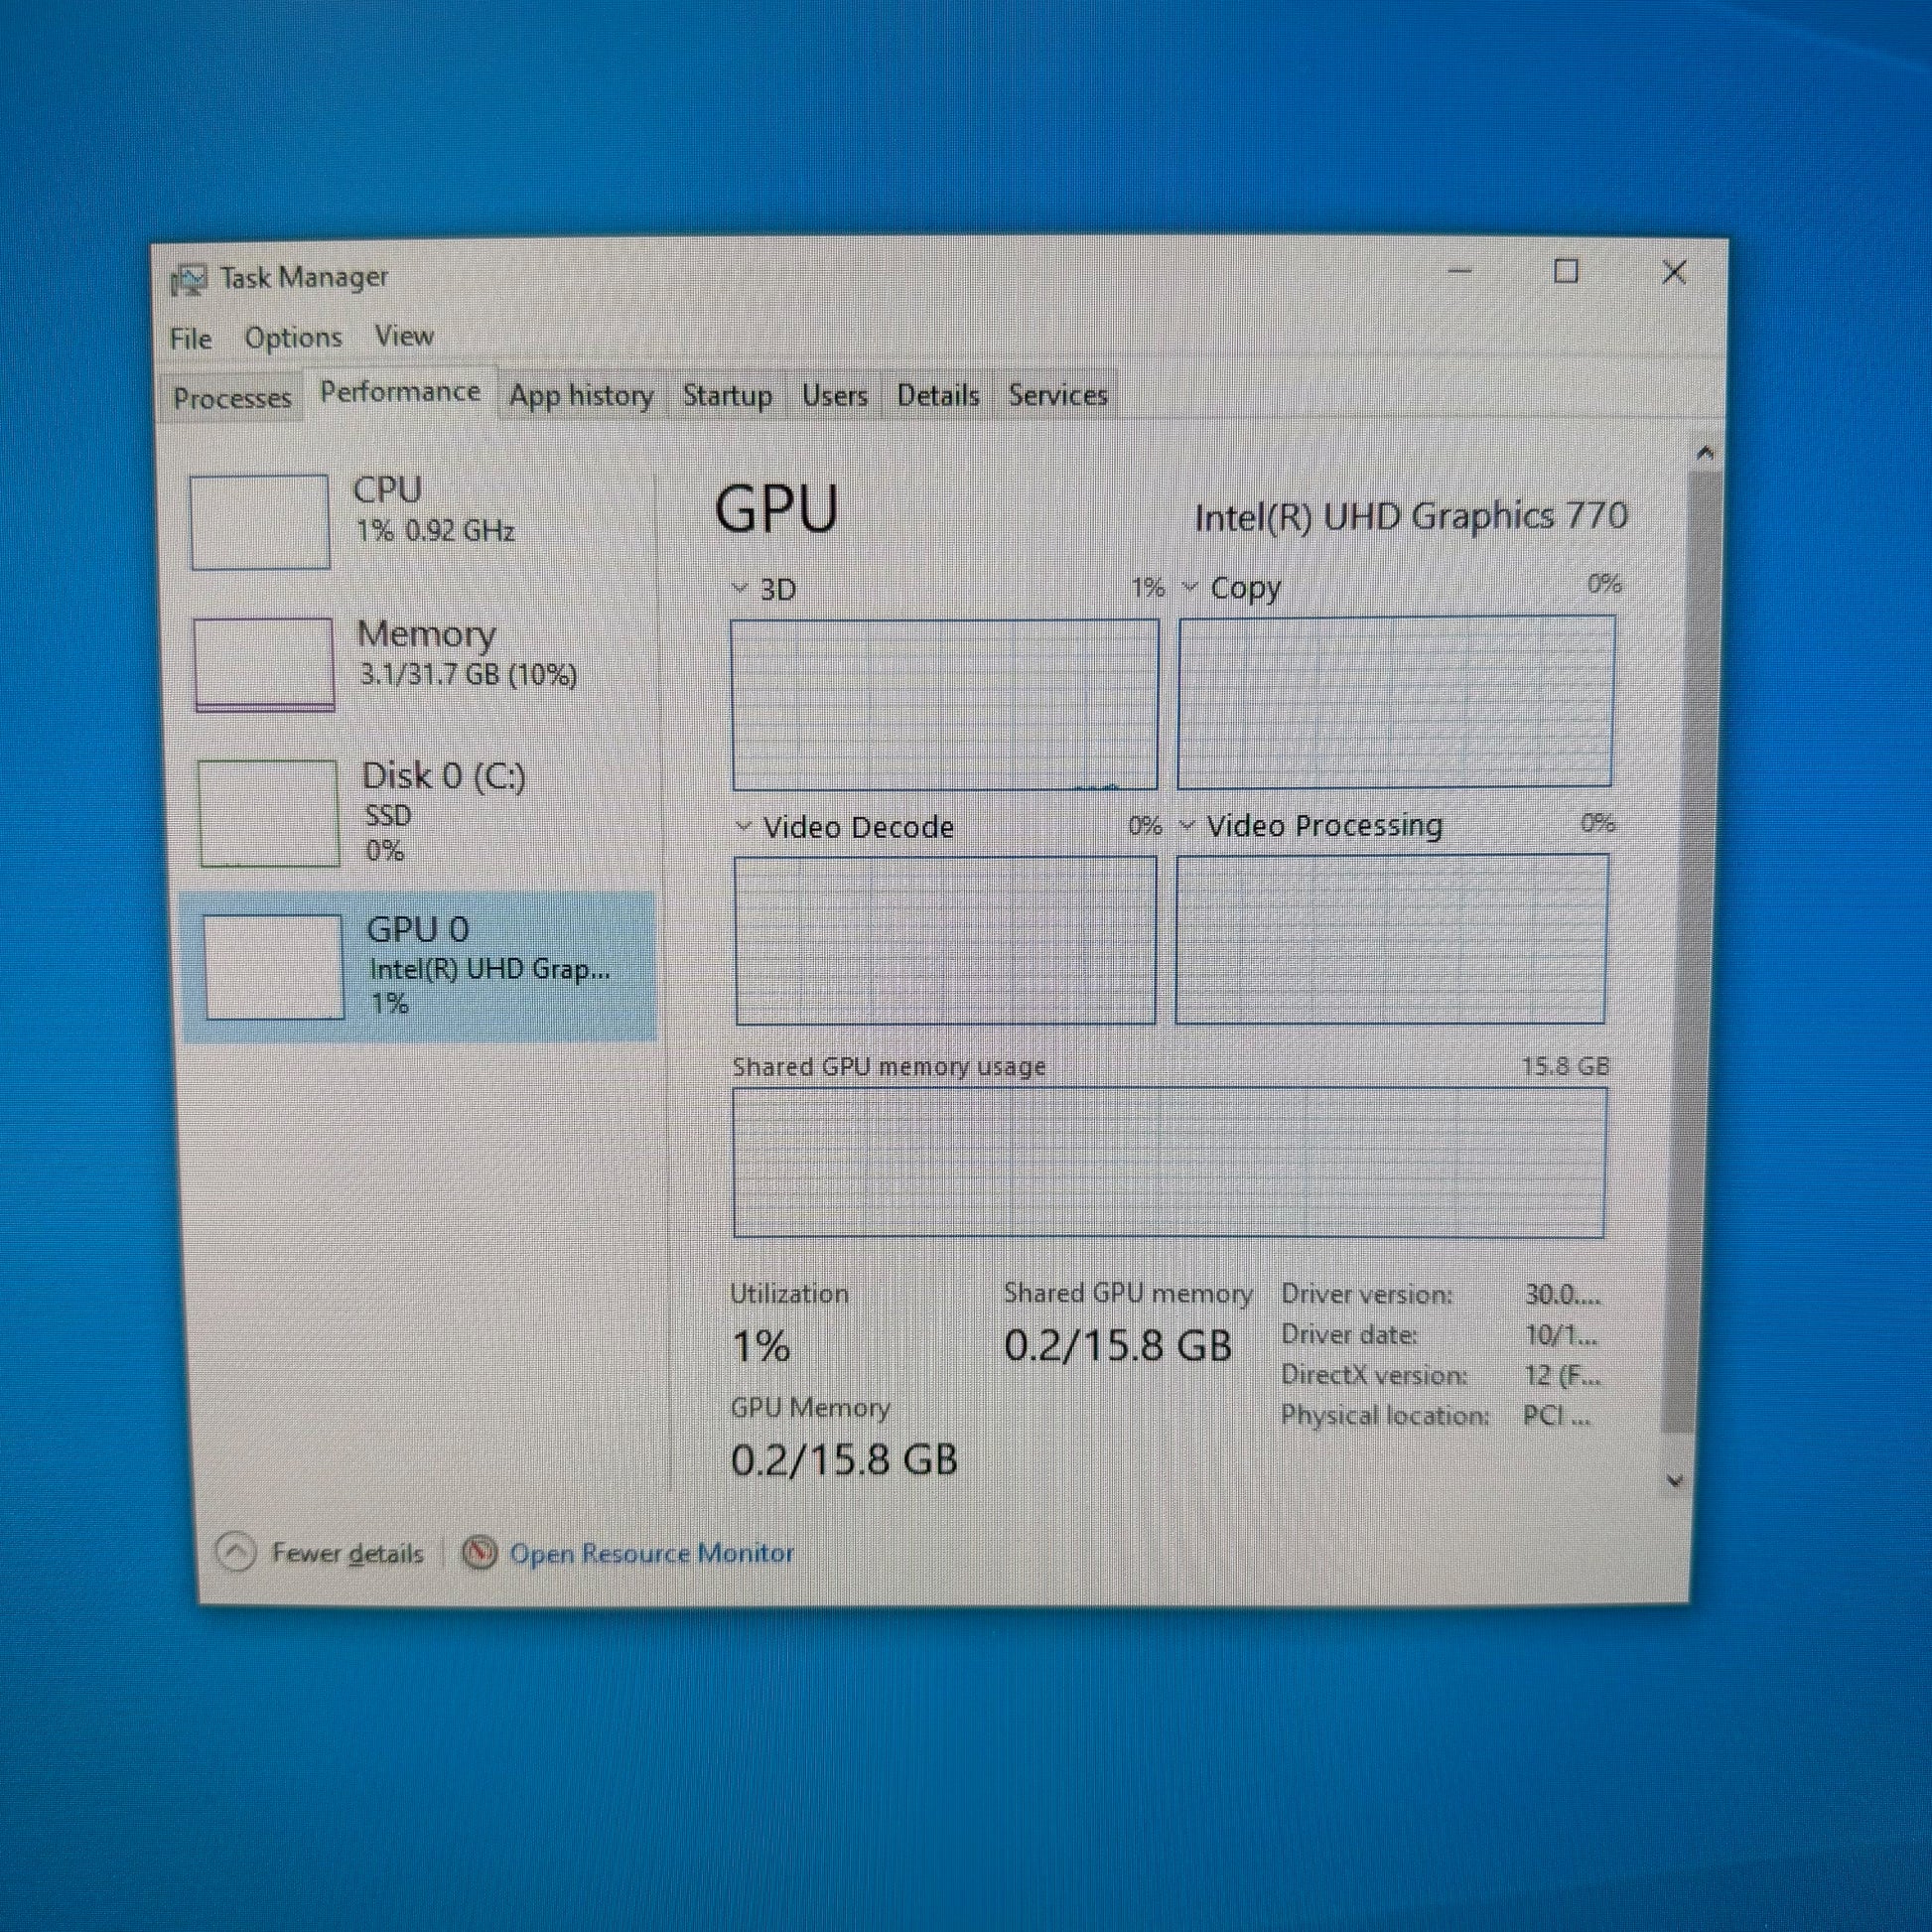This screenshot has height=1932, width=1932.
Task: Open the View menu
Action: 404,336
